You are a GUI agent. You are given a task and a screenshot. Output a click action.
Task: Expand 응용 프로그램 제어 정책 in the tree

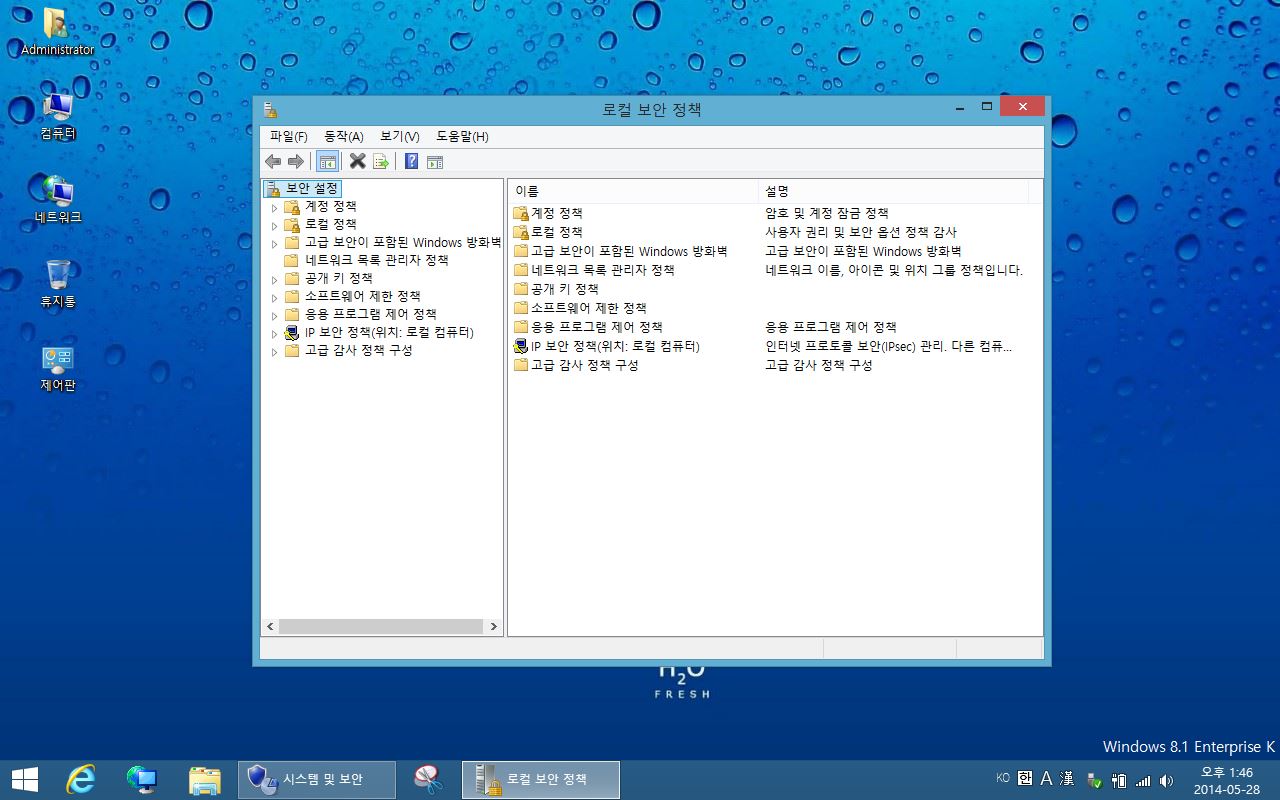[x=274, y=316]
